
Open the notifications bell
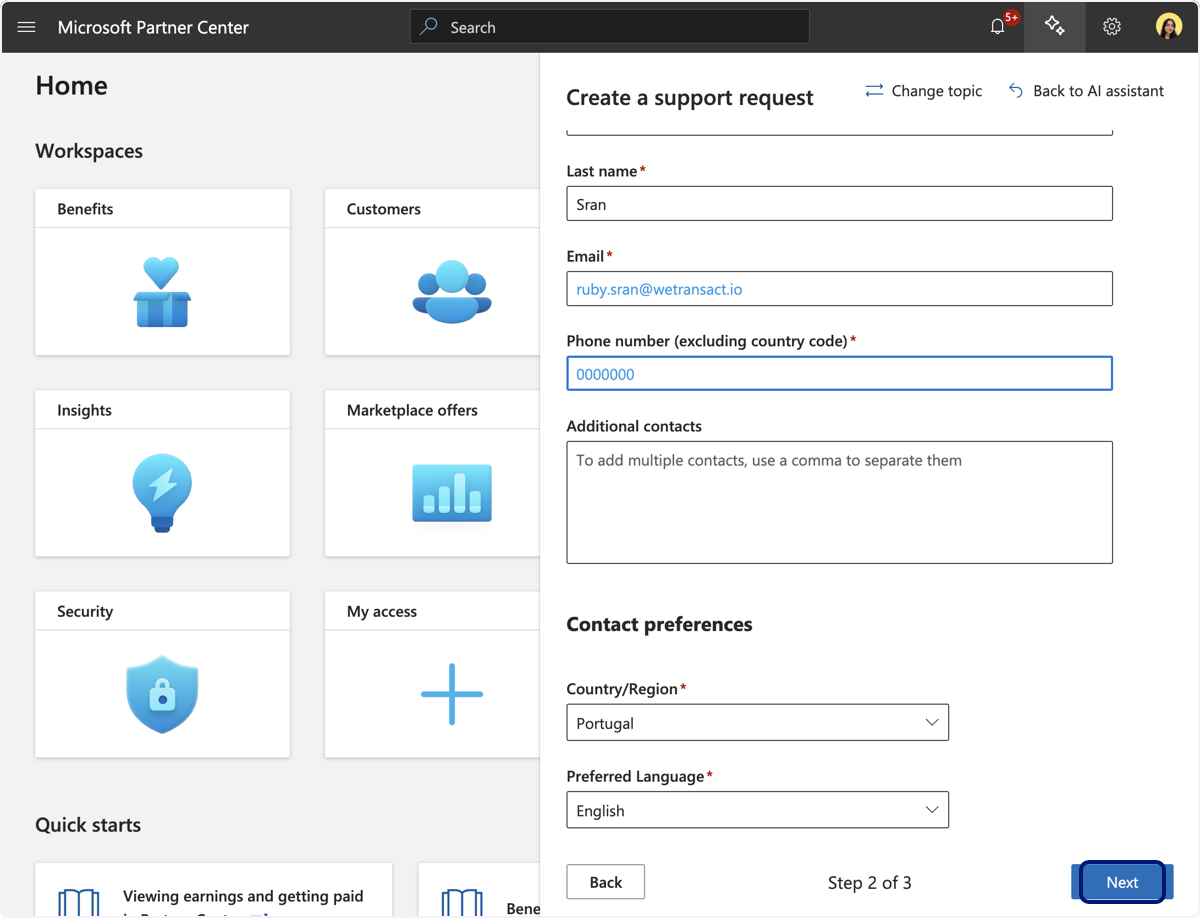[x=998, y=27]
